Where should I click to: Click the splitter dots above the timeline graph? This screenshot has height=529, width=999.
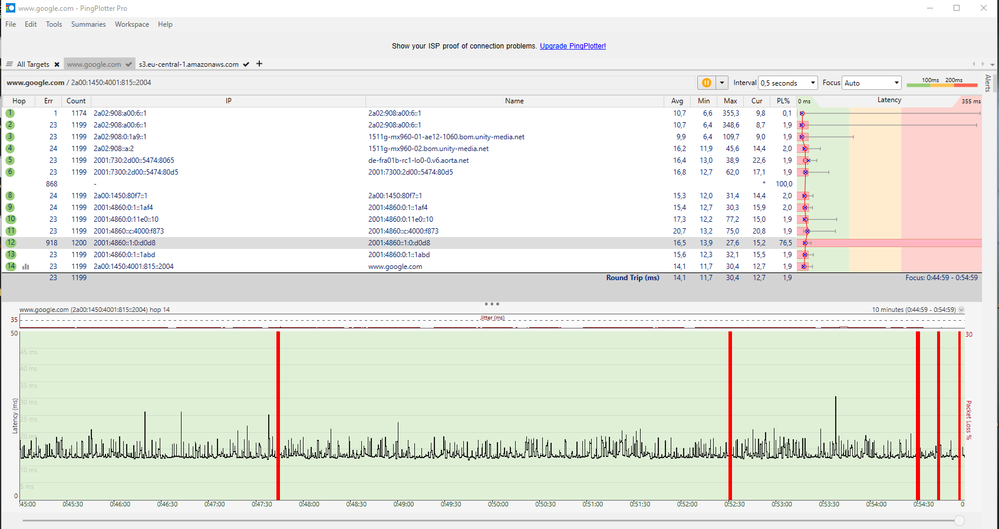491,303
